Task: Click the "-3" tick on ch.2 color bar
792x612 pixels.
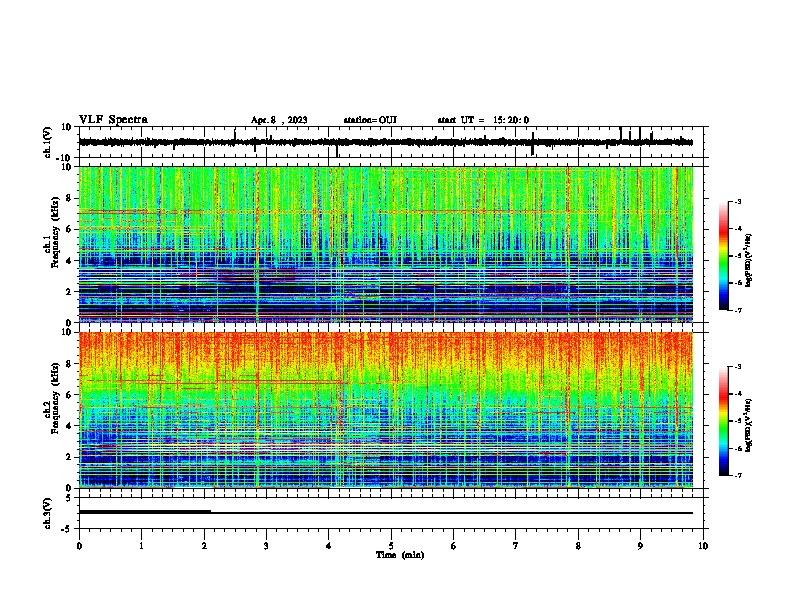Action: coord(737,367)
